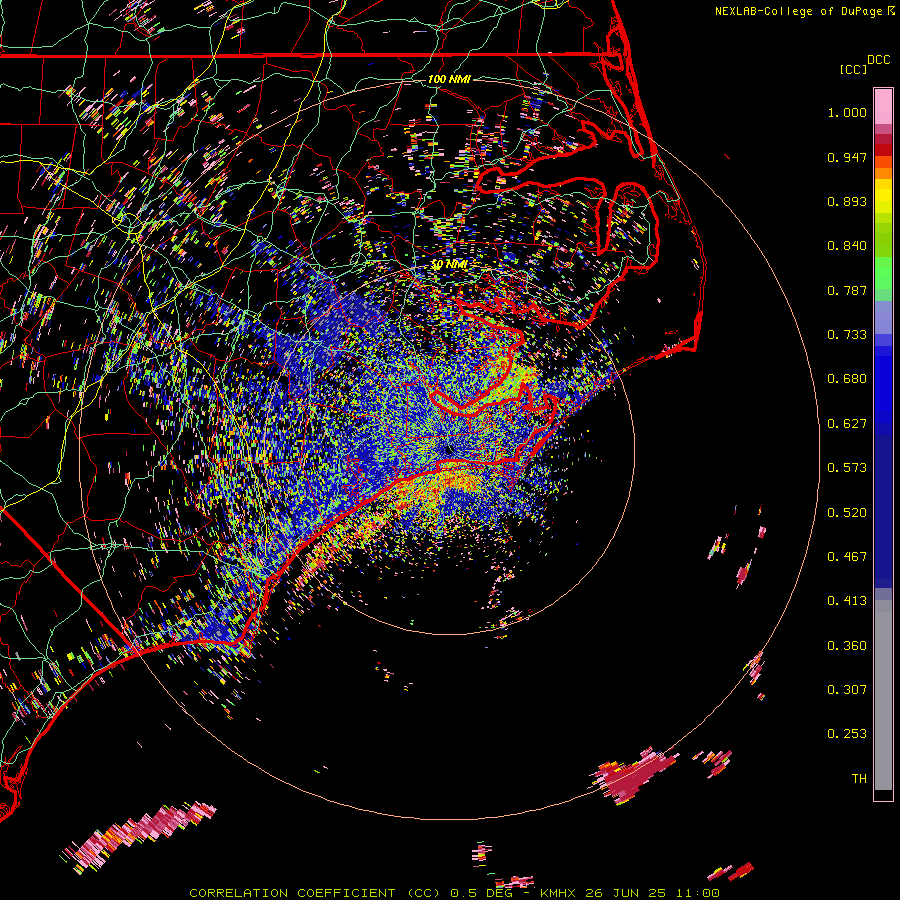The height and width of the screenshot is (900, 900).
Task: Select the 0.253 scale value
Action: click(847, 734)
